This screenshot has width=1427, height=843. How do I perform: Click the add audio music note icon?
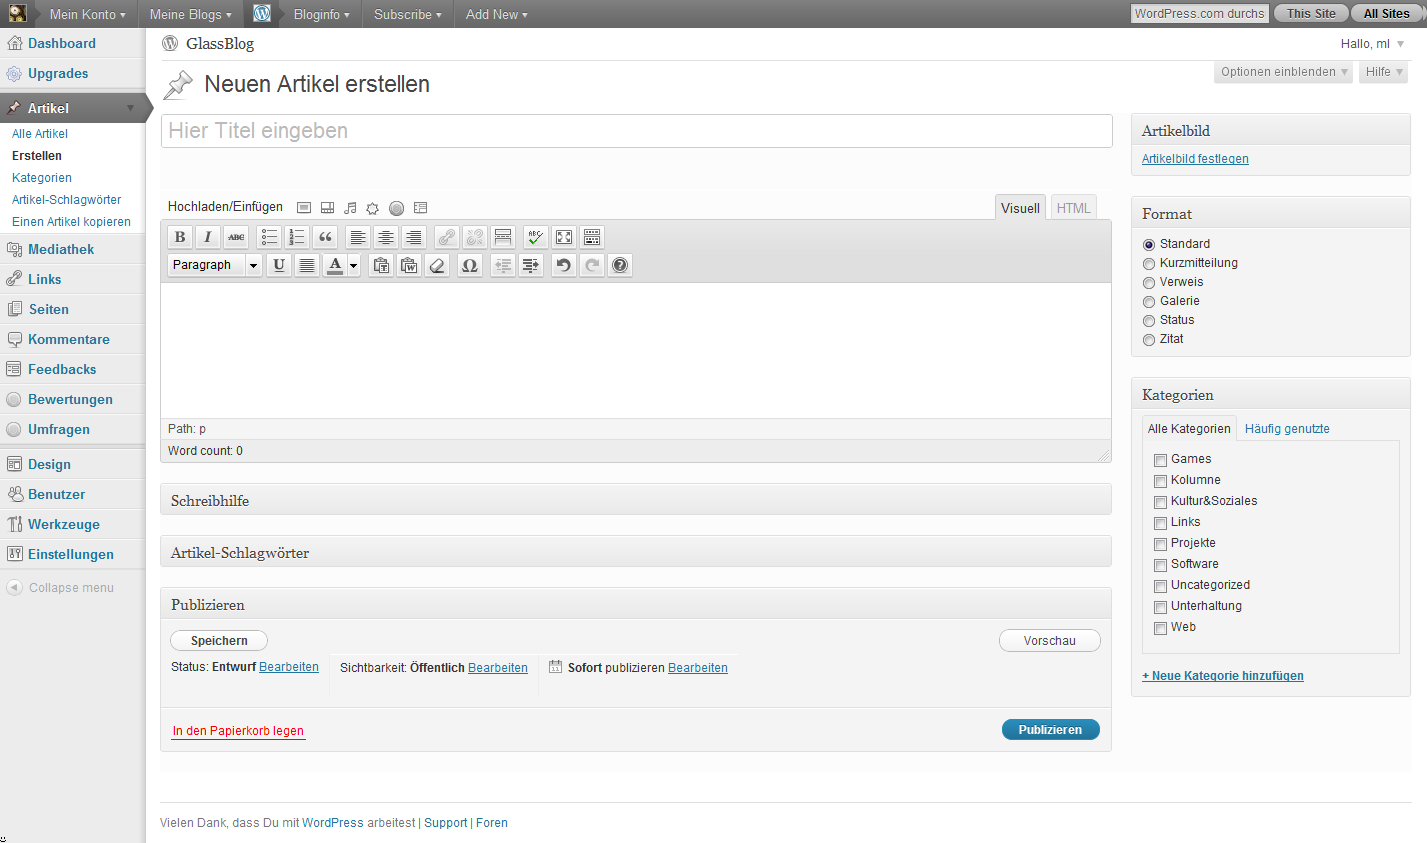point(350,208)
